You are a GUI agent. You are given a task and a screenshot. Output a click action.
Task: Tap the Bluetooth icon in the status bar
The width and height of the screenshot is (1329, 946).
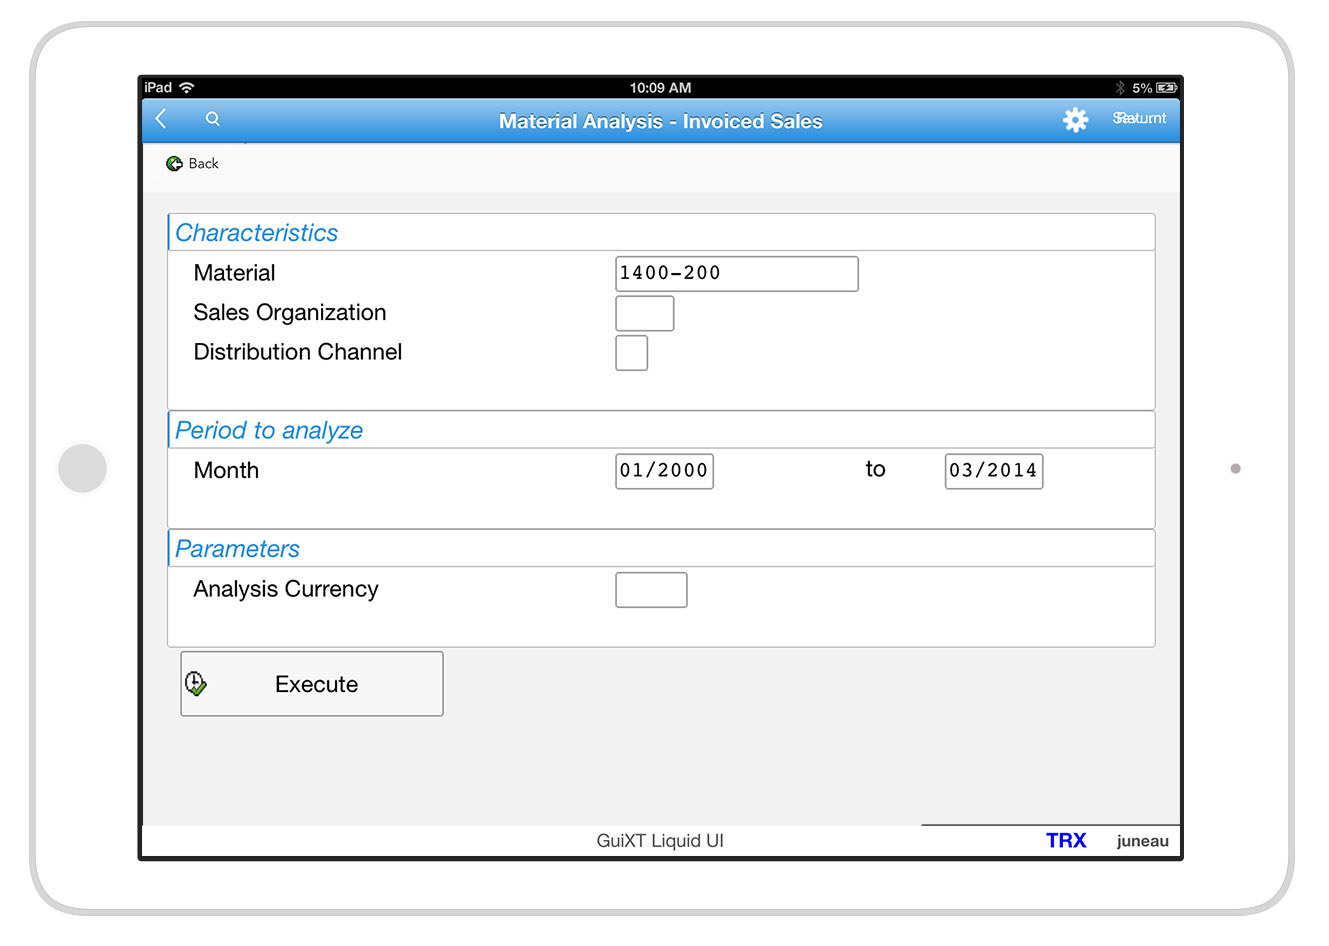[1120, 88]
